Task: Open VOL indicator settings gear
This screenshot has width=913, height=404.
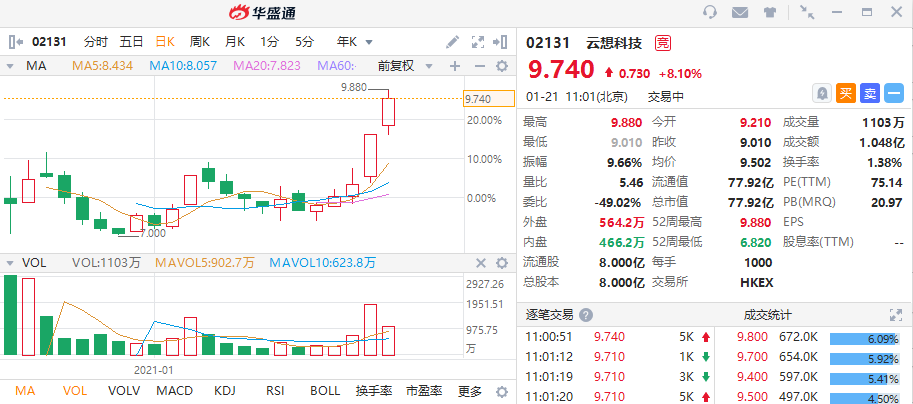Action: (502, 263)
